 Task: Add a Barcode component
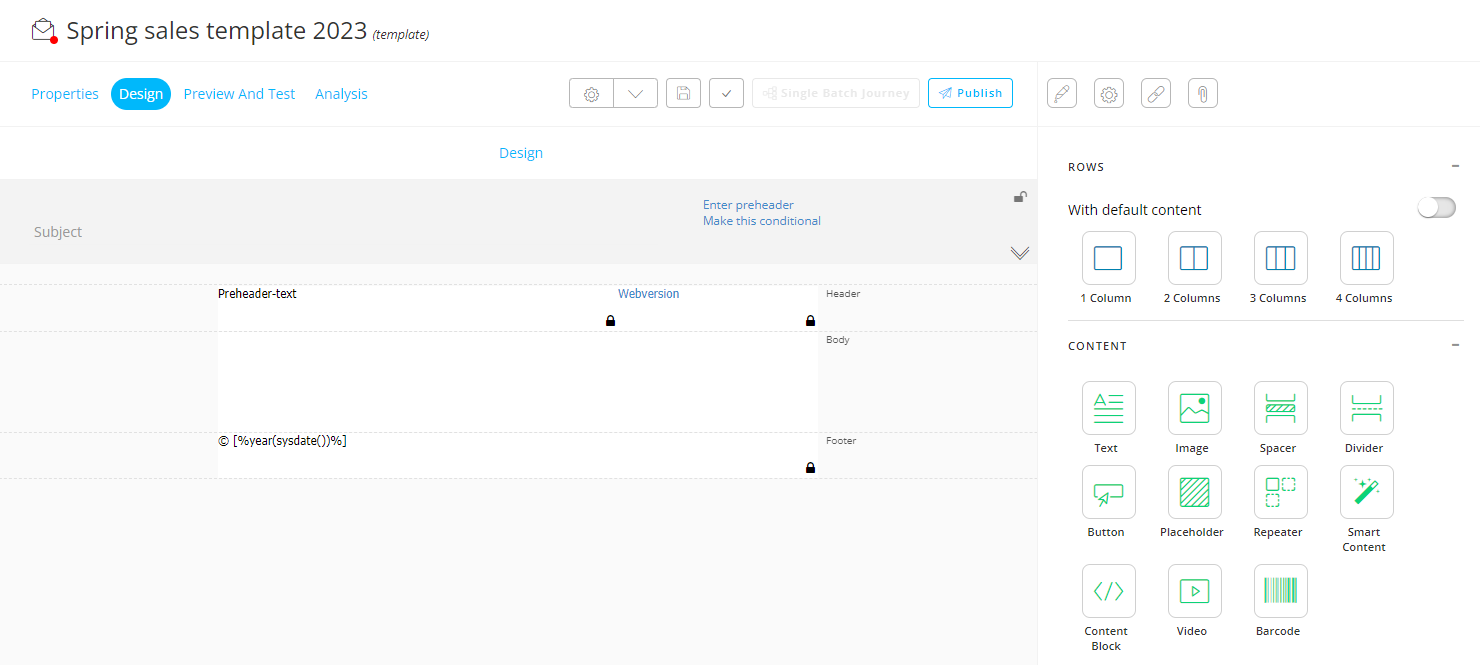click(1280, 591)
